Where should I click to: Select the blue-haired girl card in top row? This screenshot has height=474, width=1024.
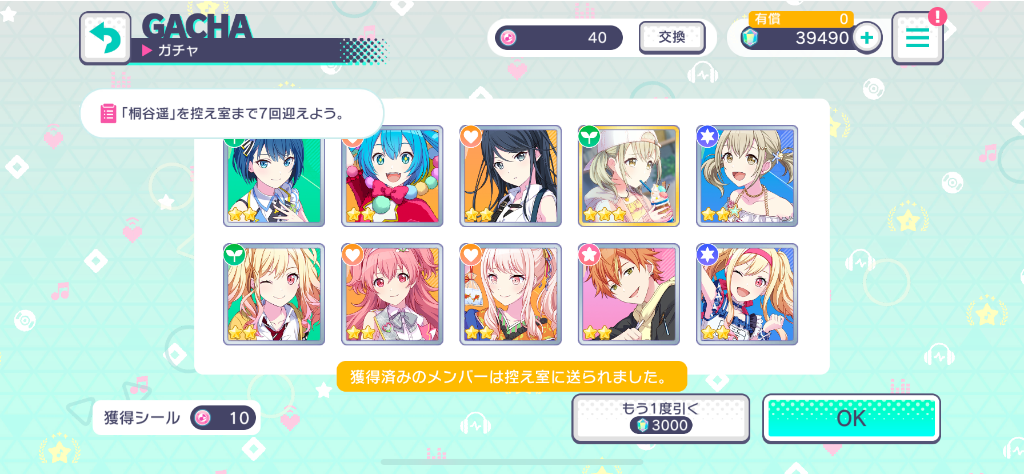[274, 176]
